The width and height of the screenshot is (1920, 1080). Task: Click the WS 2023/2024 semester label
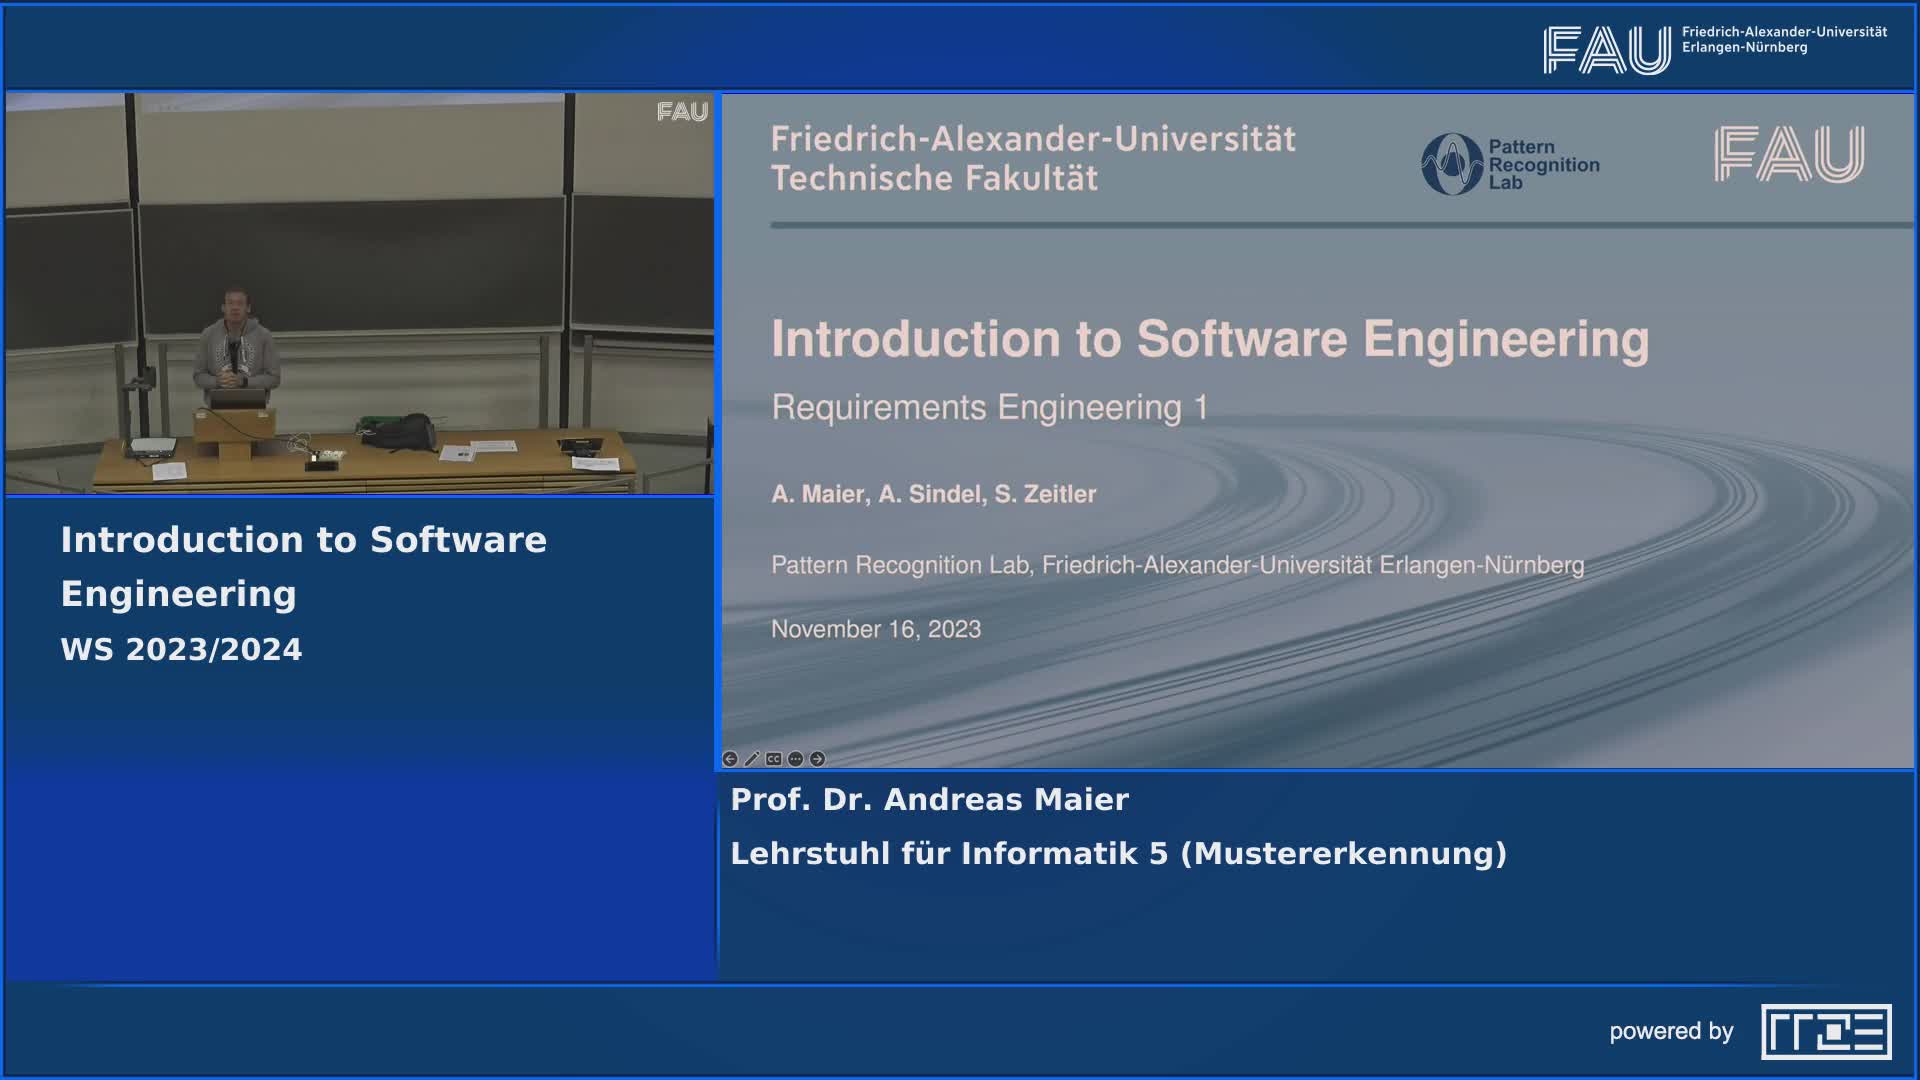pos(181,649)
